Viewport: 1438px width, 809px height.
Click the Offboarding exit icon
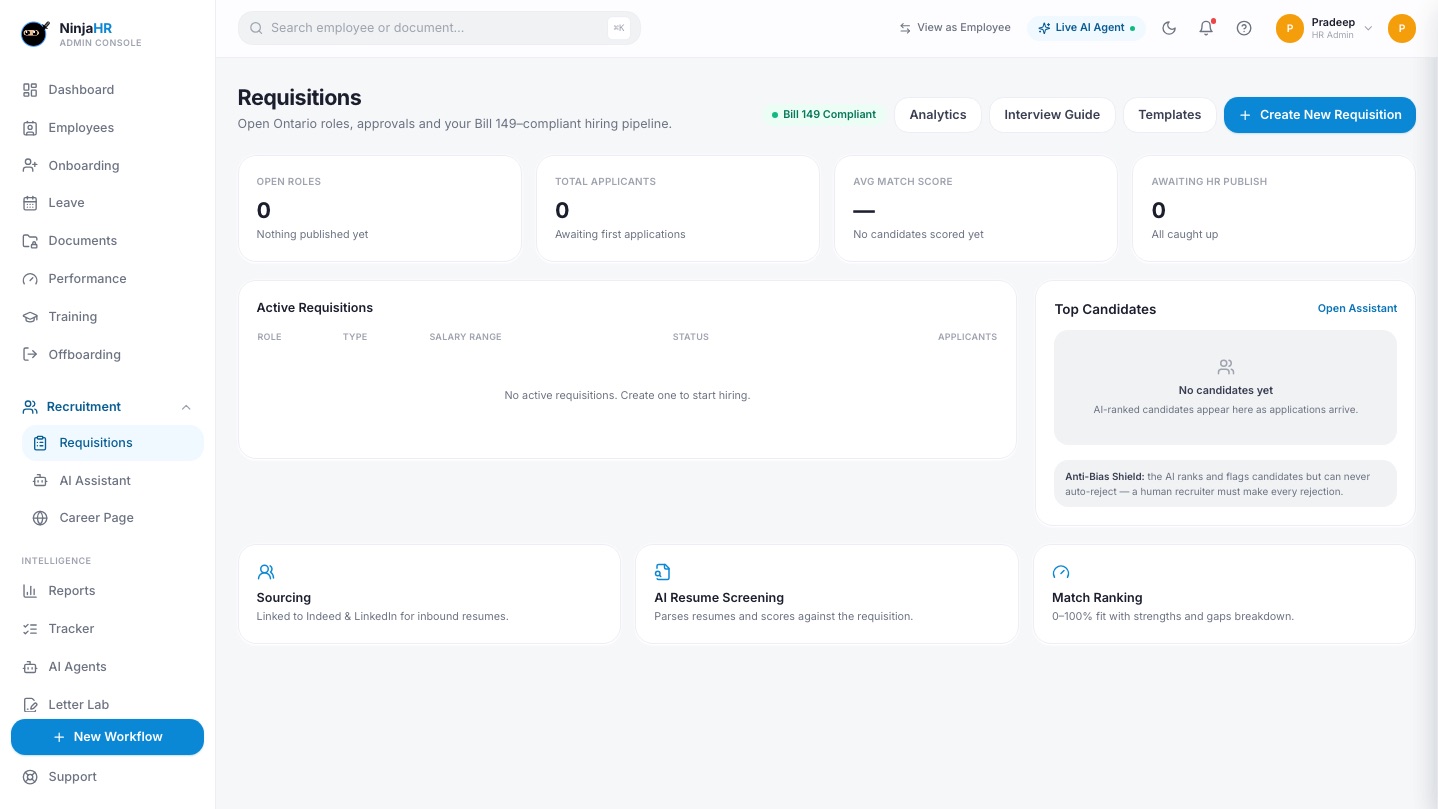(x=30, y=355)
